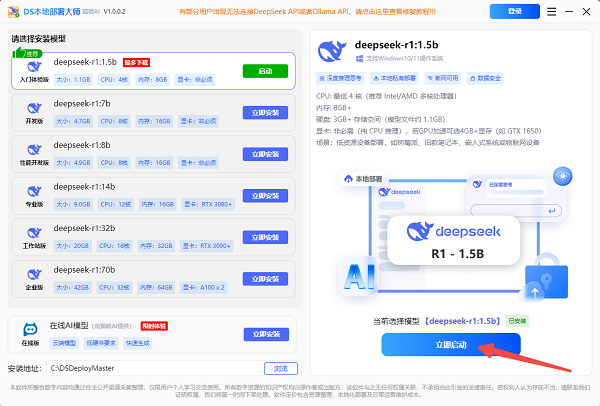This screenshot has width=600, height=406.
Task: Click the 低硬件要求 tag
Action: pyautogui.click(x=101, y=343)
